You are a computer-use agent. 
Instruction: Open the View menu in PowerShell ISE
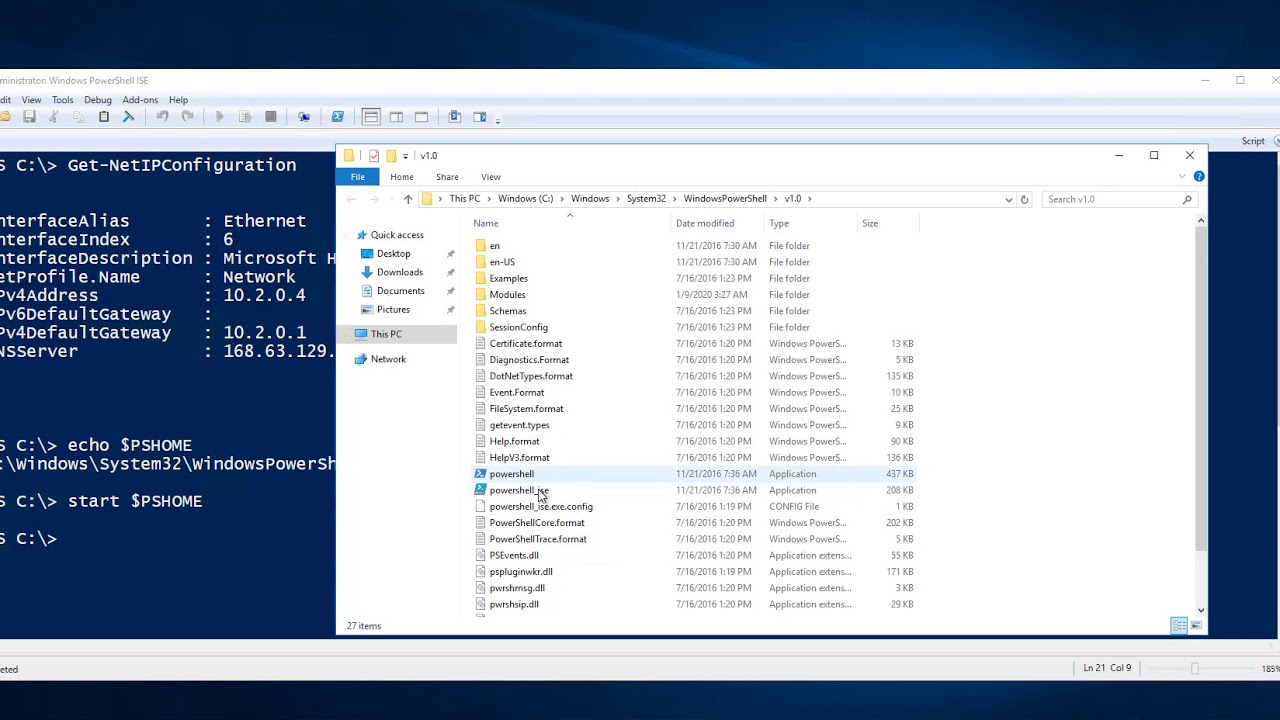(31, 100)
